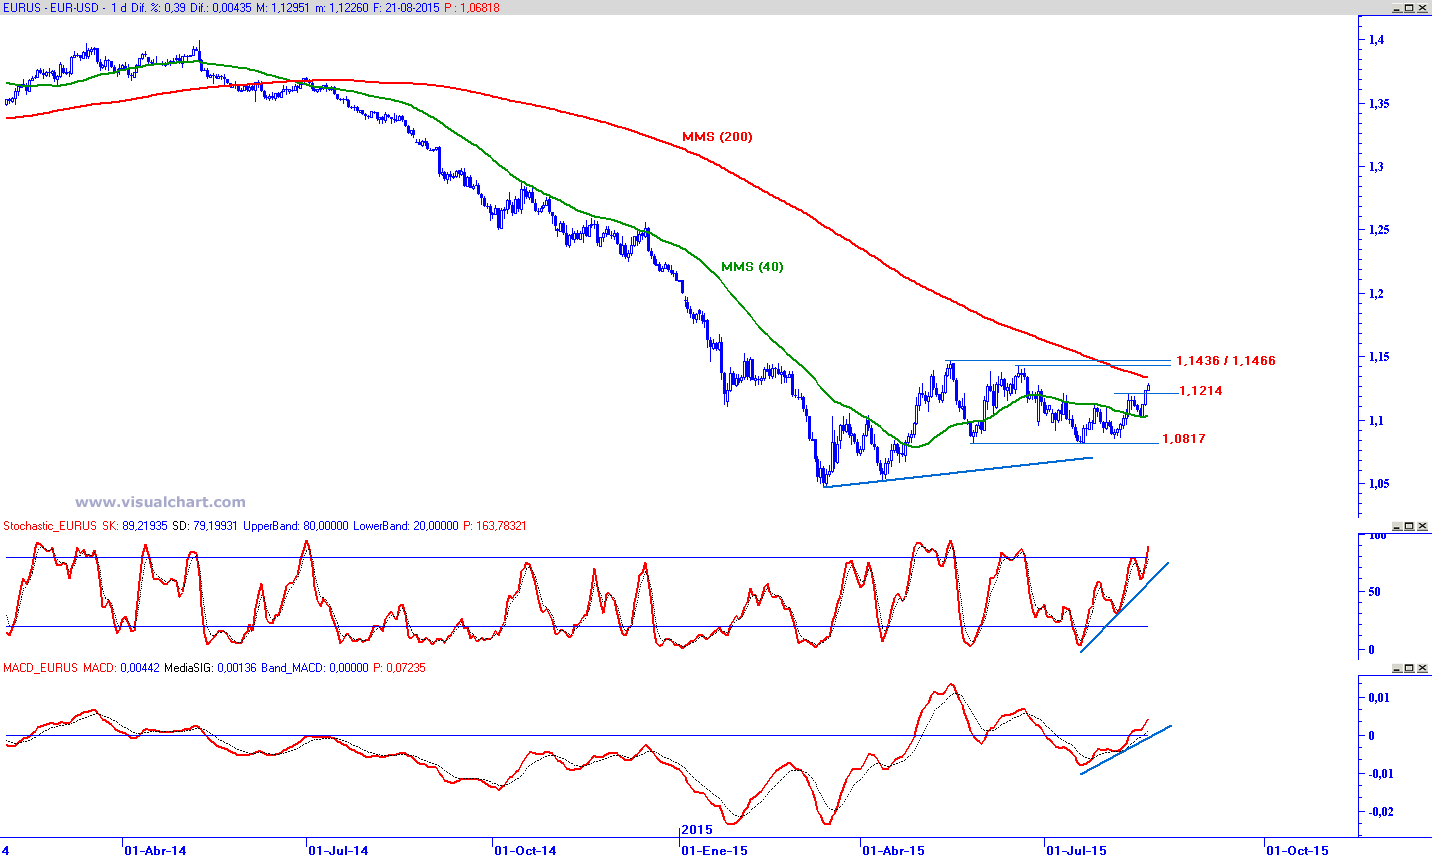Maximize the Stochastic_EURUS indicator pane
This screenshot has width=1432, height=857.
1409,526
